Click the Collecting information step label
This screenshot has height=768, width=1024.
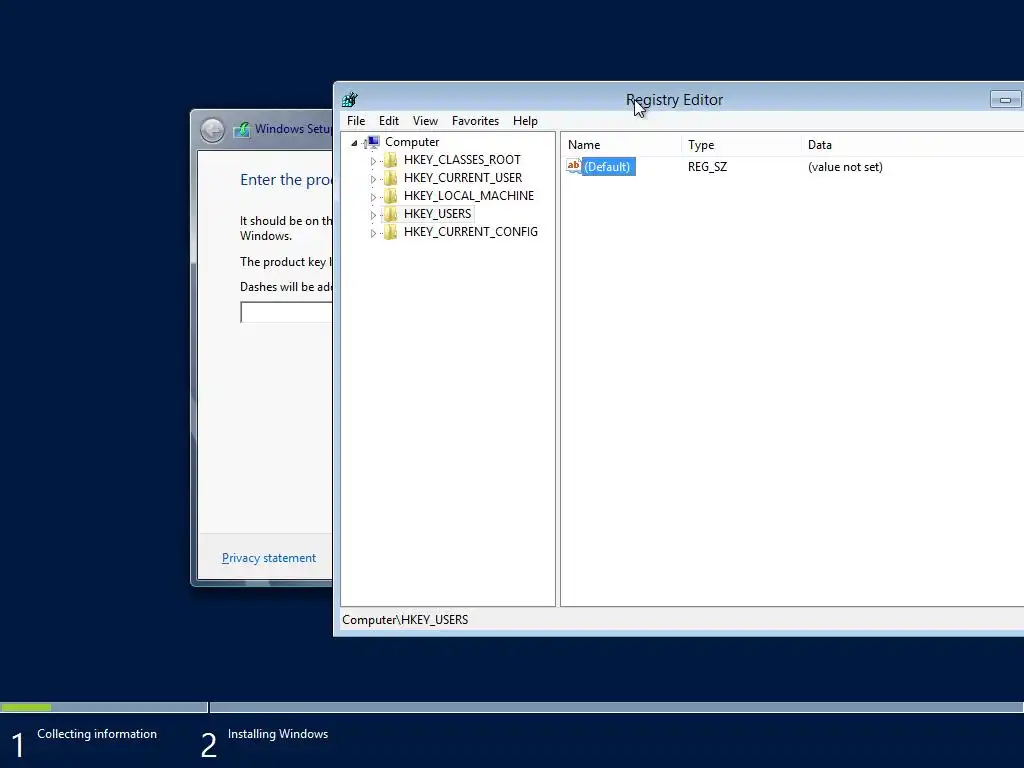point(97,734)
